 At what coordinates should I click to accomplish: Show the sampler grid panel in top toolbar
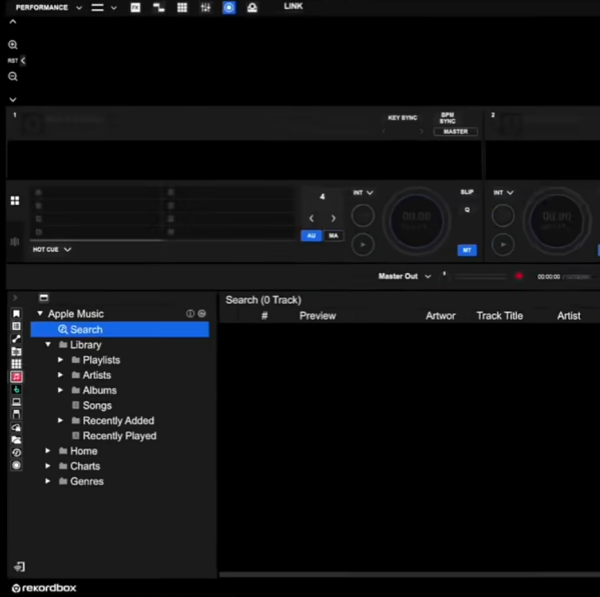(182, 8)
